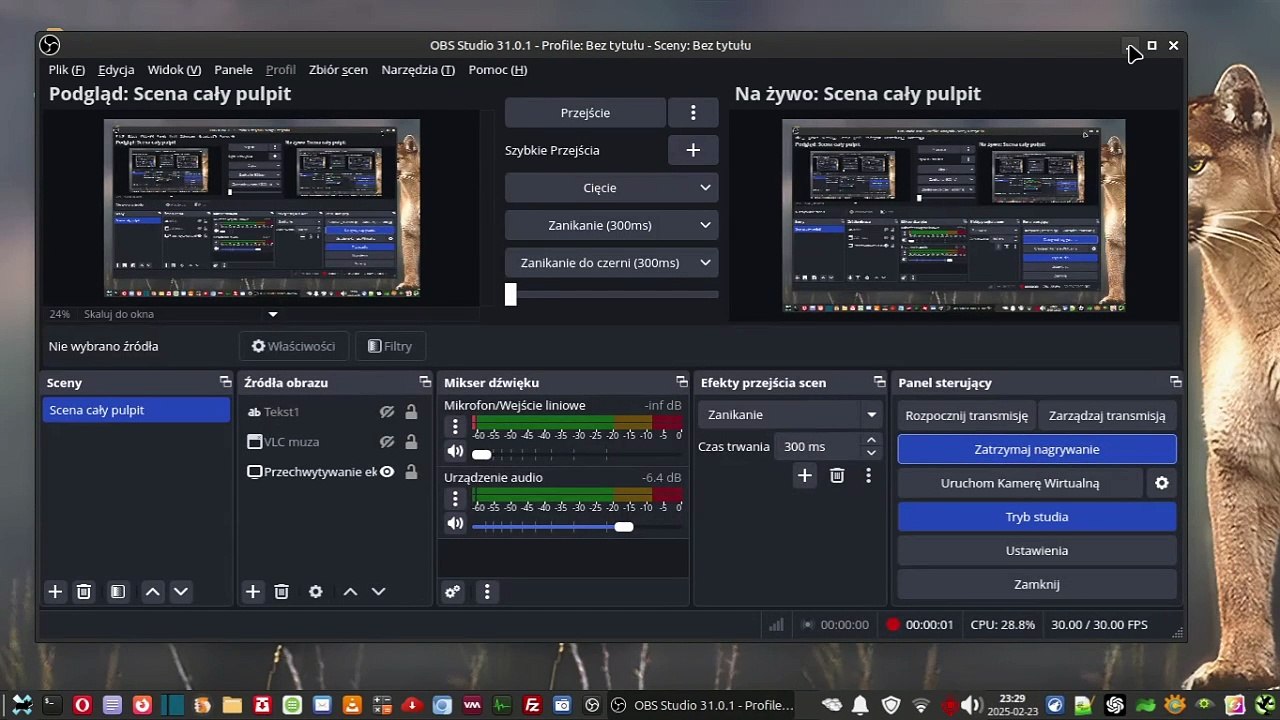Click Rozpocznij transmisję
This screenshot has height=720, width=1280.
[x=966, y=416]
